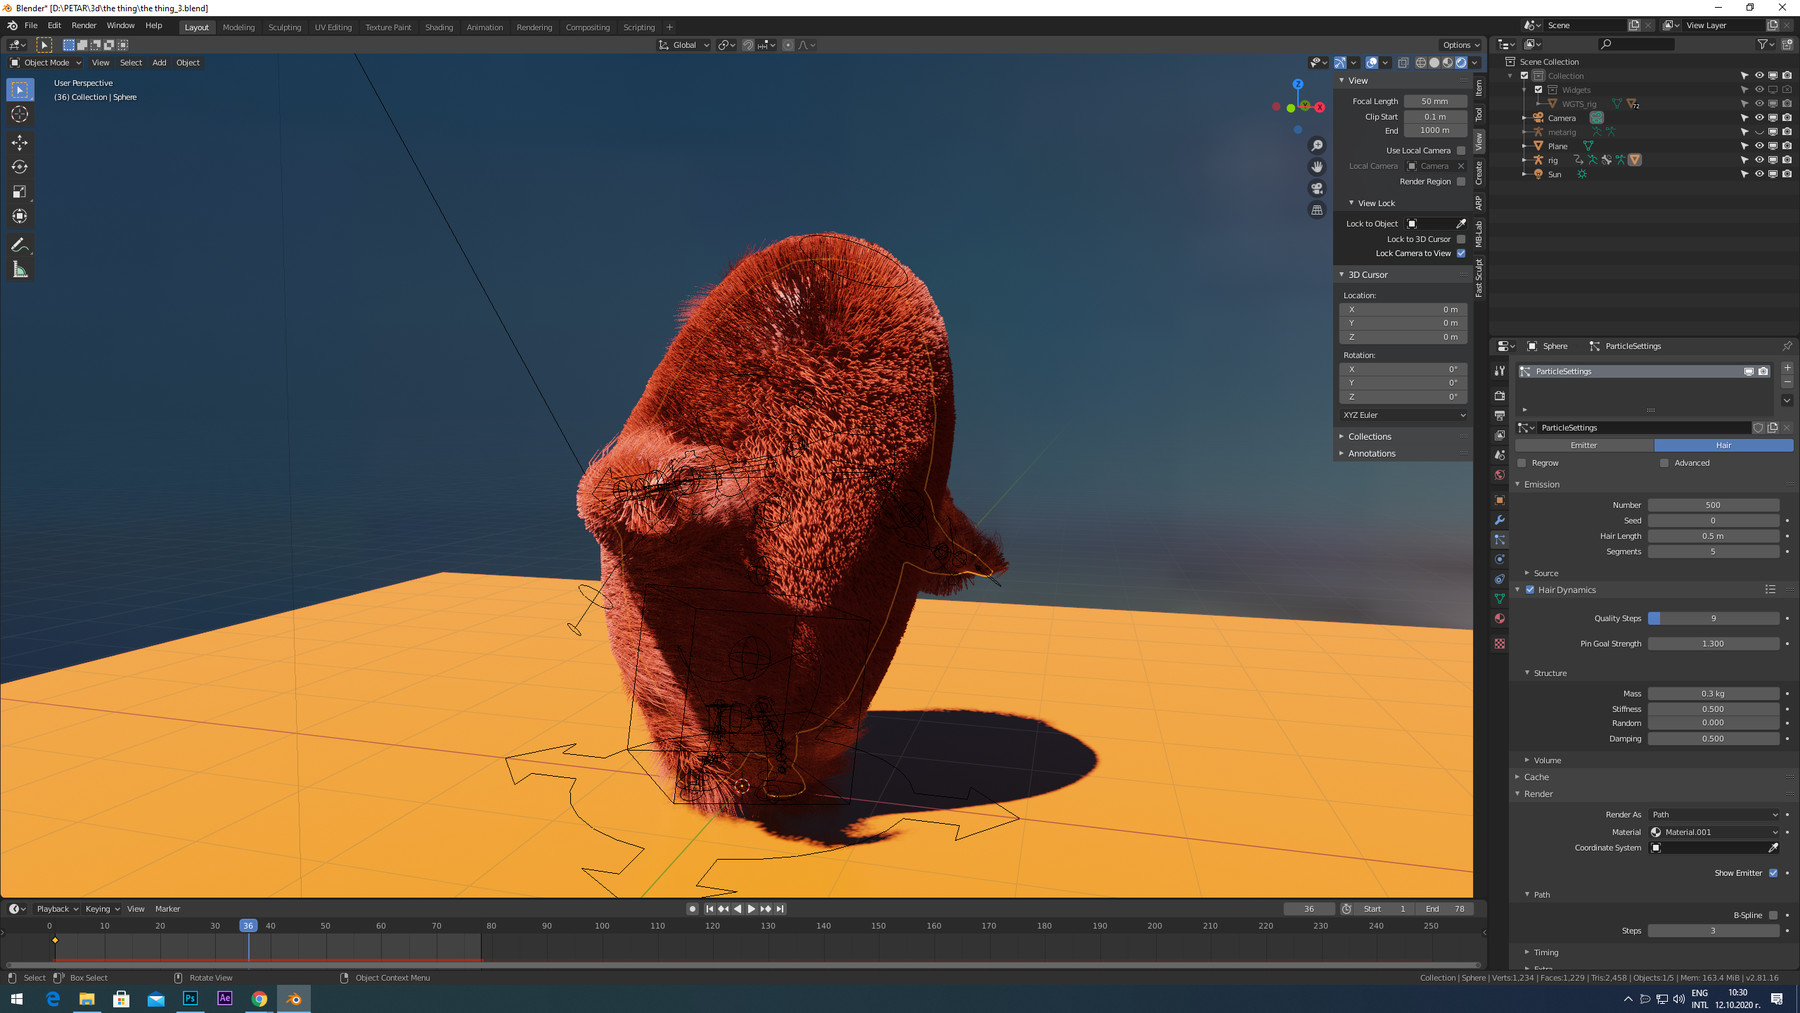Open the Camera object in the outliner
This screenshot has width=1800, height=1013.
pos(1560,118)
